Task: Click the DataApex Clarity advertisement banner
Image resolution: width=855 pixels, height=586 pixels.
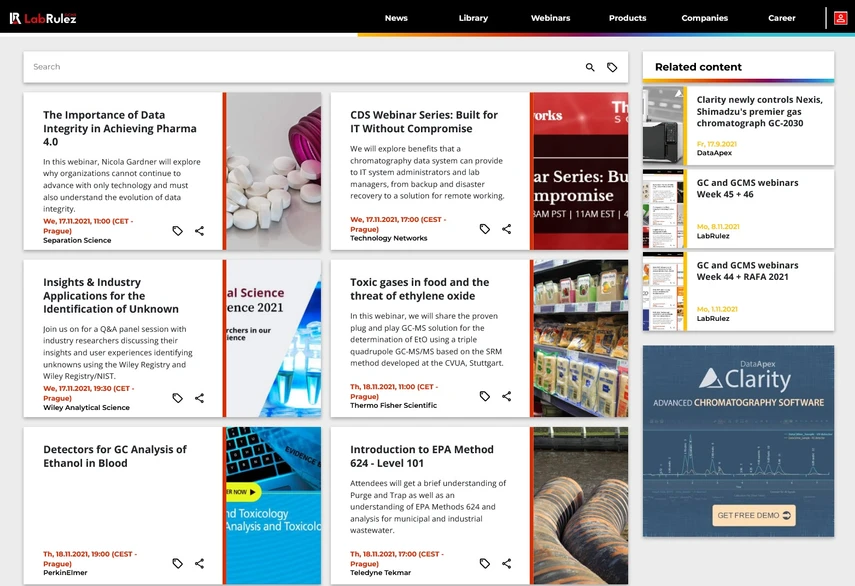Action: 738,441
